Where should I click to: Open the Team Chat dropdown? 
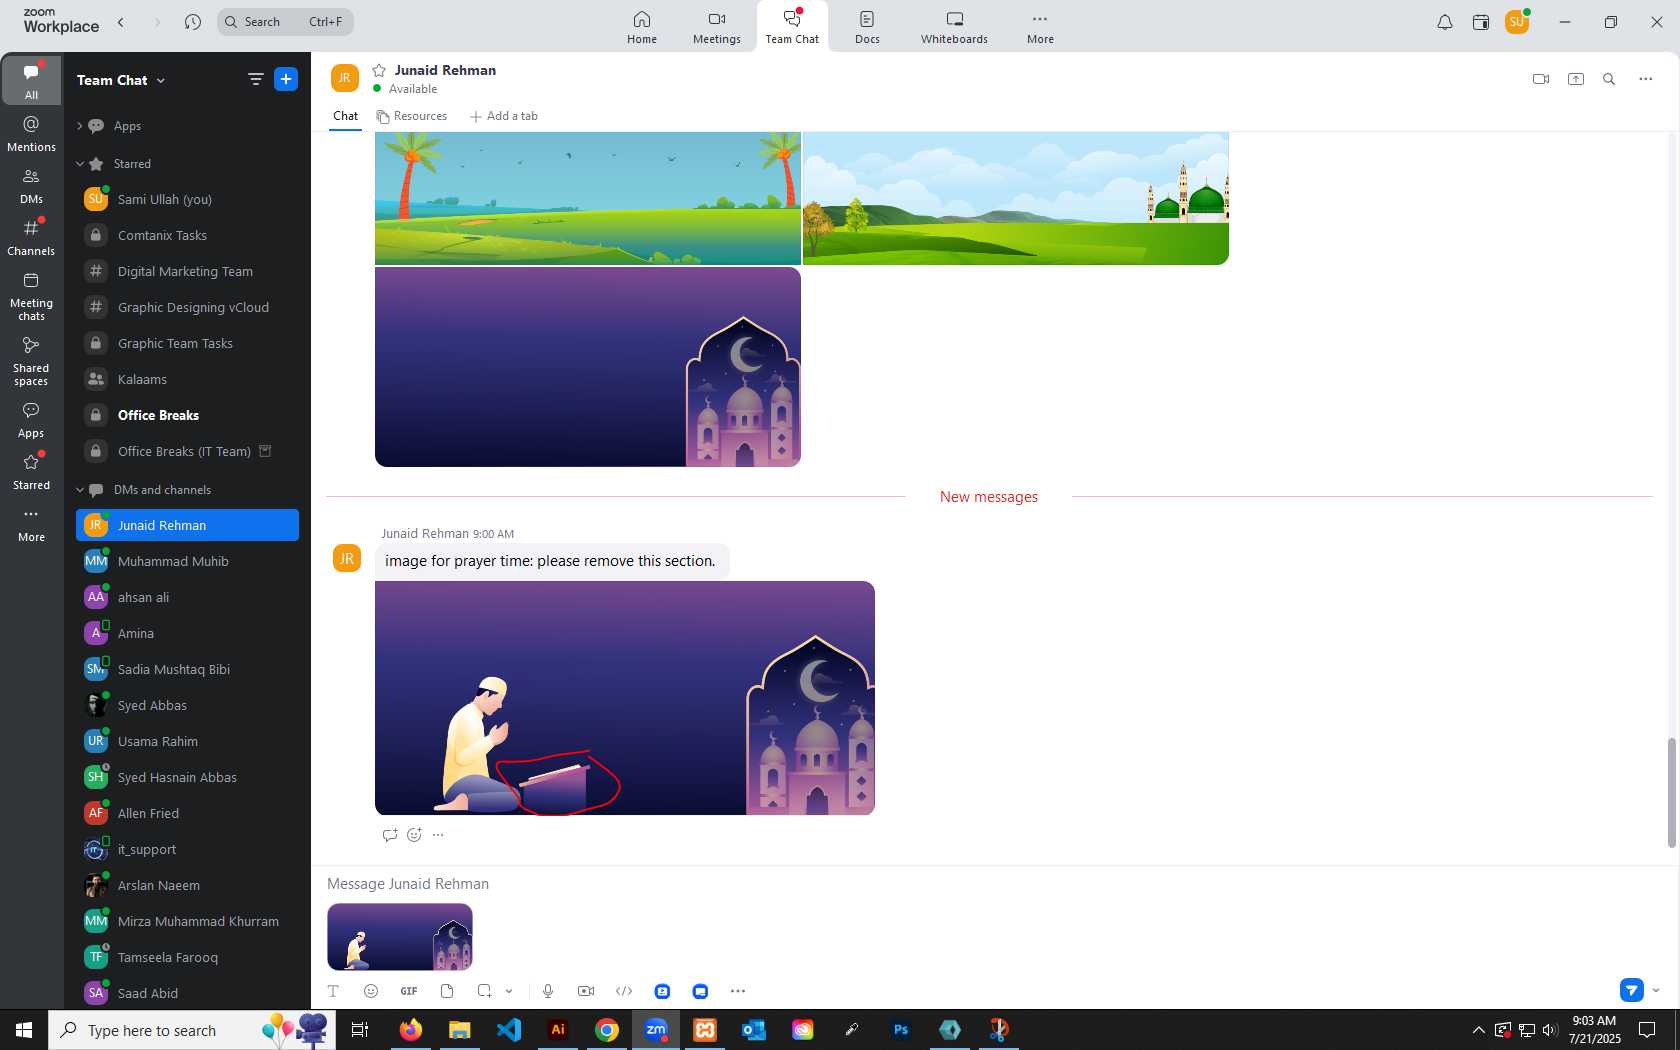(x=121, y=80)
